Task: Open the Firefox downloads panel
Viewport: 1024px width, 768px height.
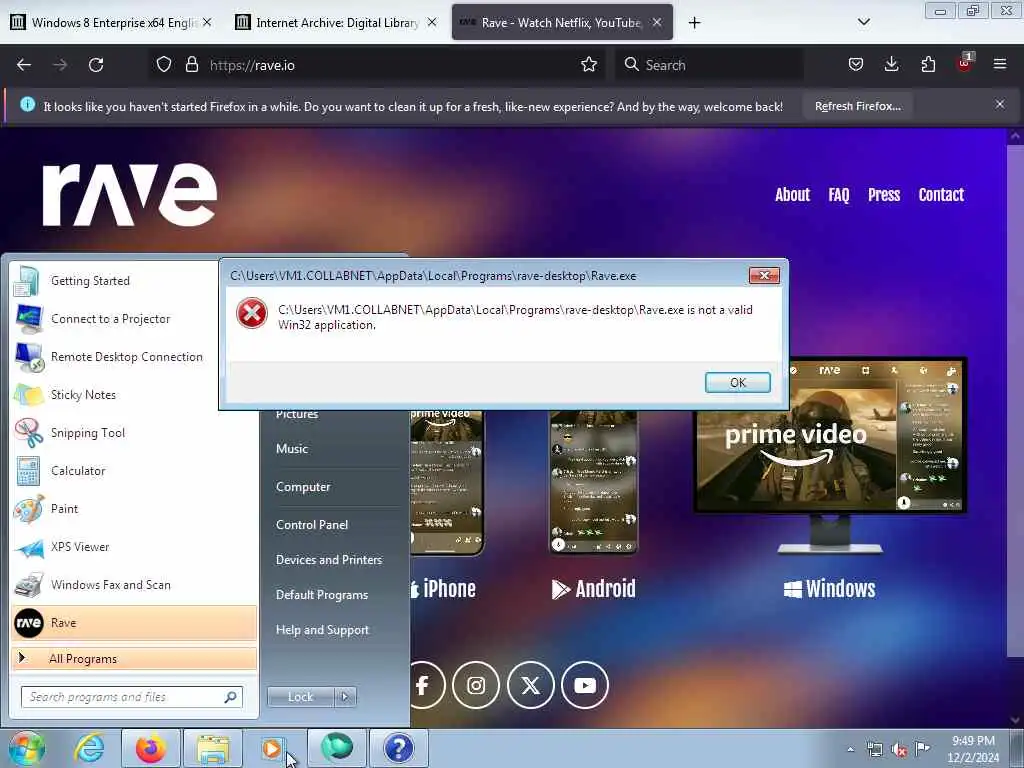Action: tap(891, 65)
